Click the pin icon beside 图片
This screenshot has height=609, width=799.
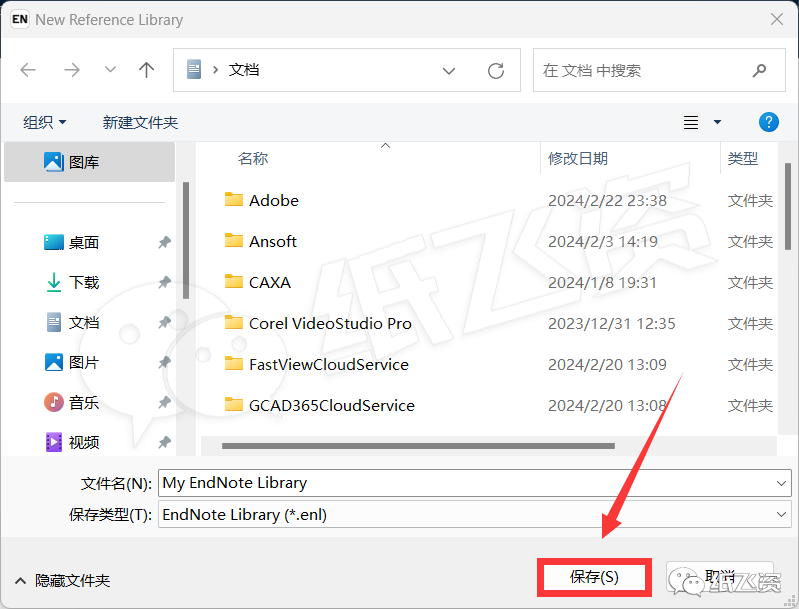tap(164, 362)
